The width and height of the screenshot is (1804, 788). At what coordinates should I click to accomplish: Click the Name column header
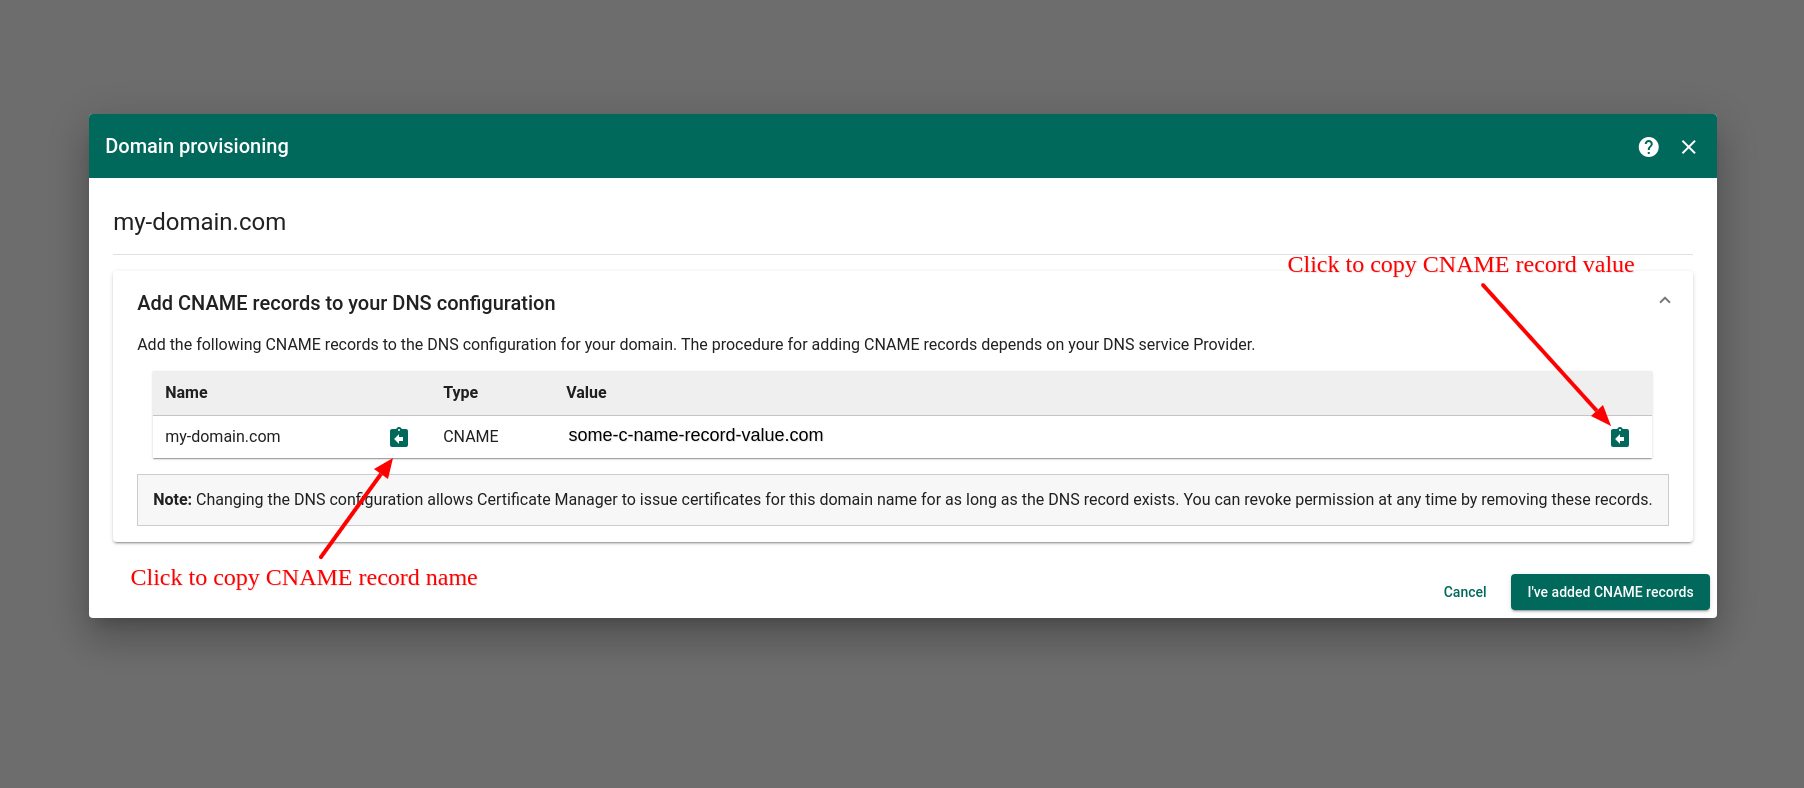click(x=186, y=393)
